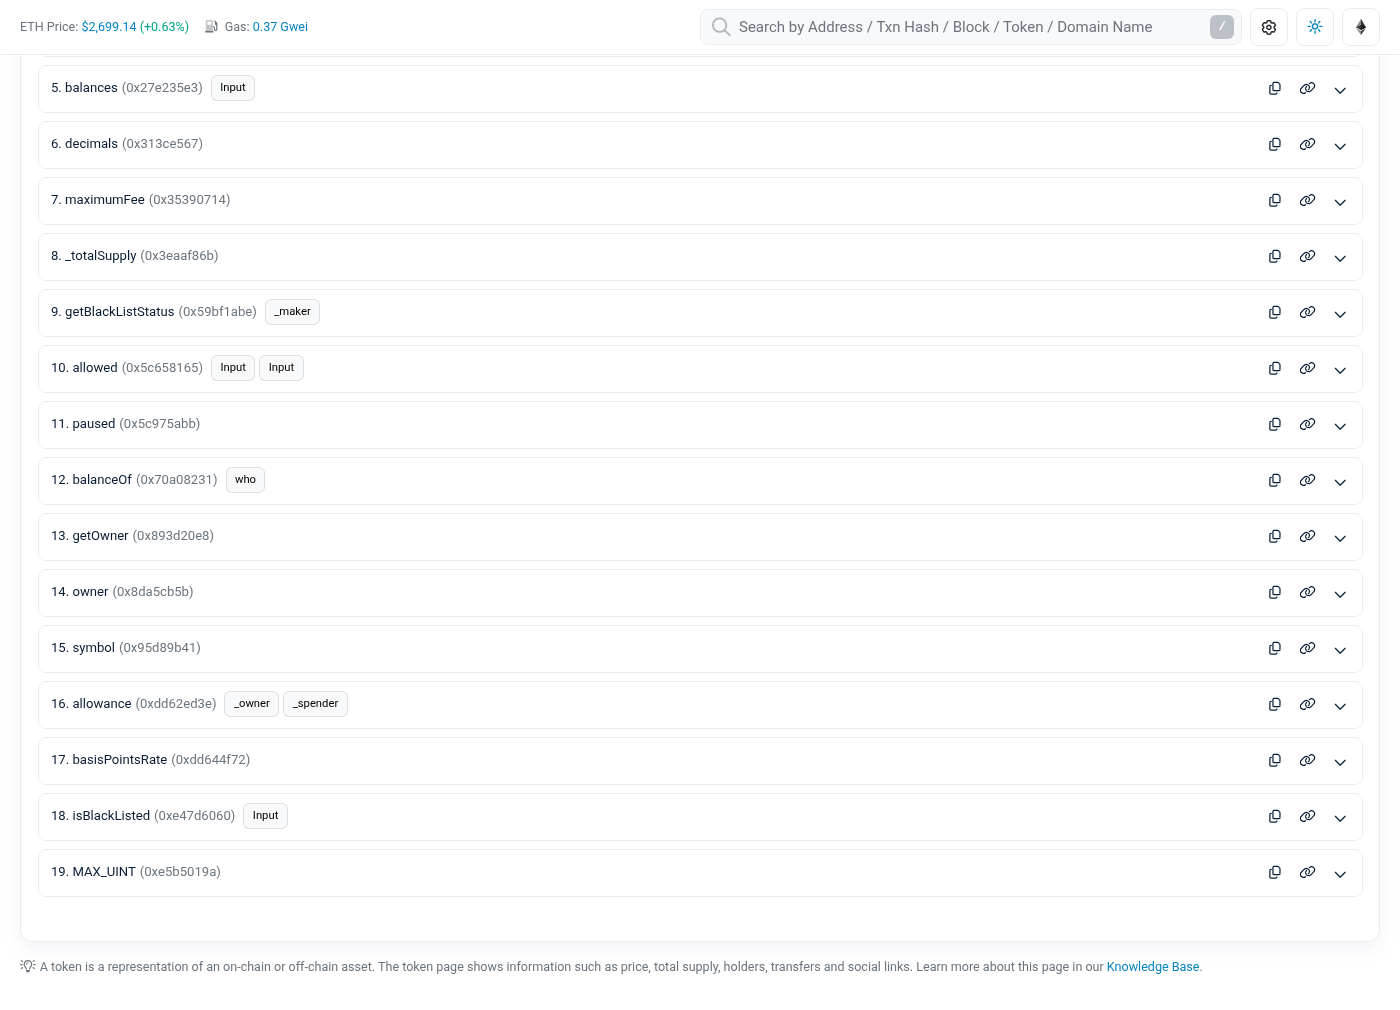Copy the paused method name
Screen dimensions: 1400x1010
[x=1275, y=425]
